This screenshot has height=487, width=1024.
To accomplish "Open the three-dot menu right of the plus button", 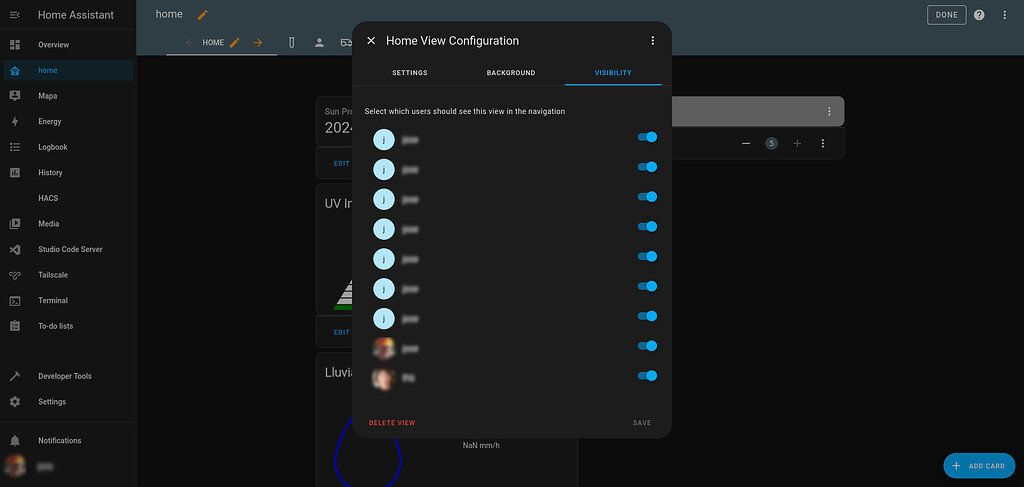I will 823,143.
